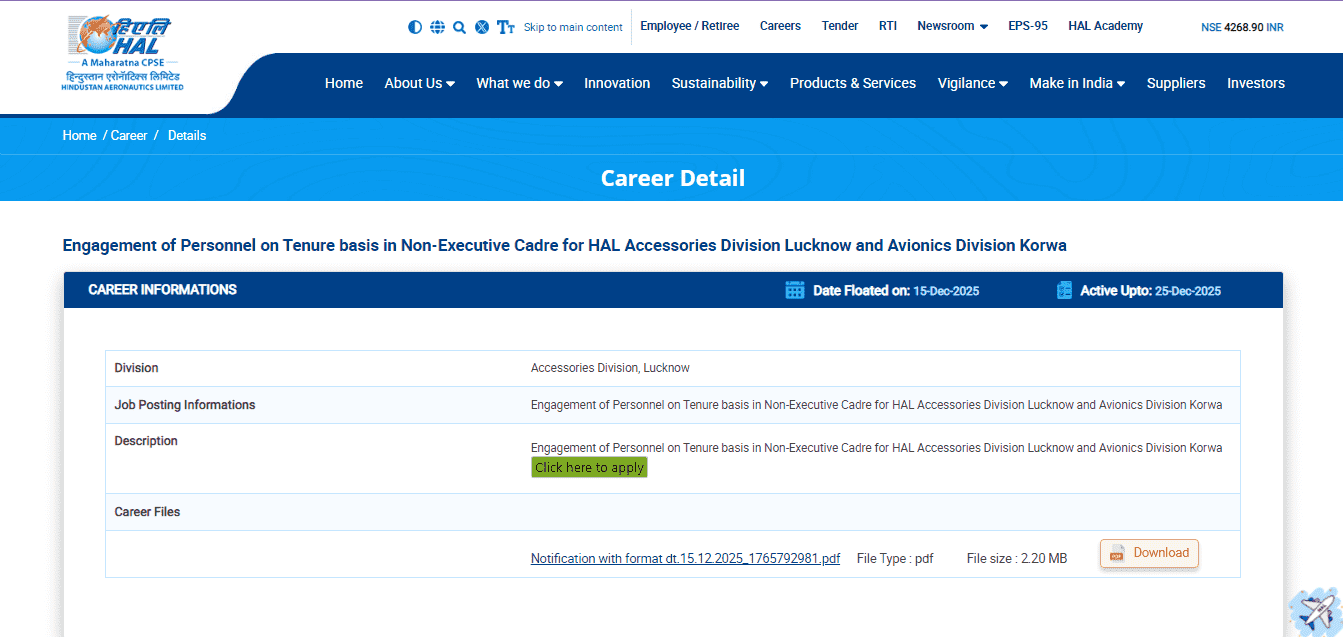
Task: Select the text resize Tt icon
Action: (x=505, y=26)
